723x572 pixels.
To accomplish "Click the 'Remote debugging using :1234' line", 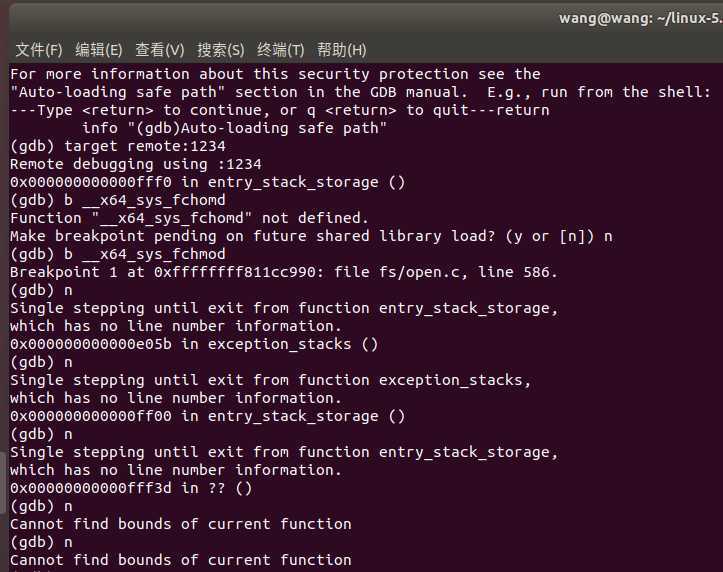I will [136, 164].
